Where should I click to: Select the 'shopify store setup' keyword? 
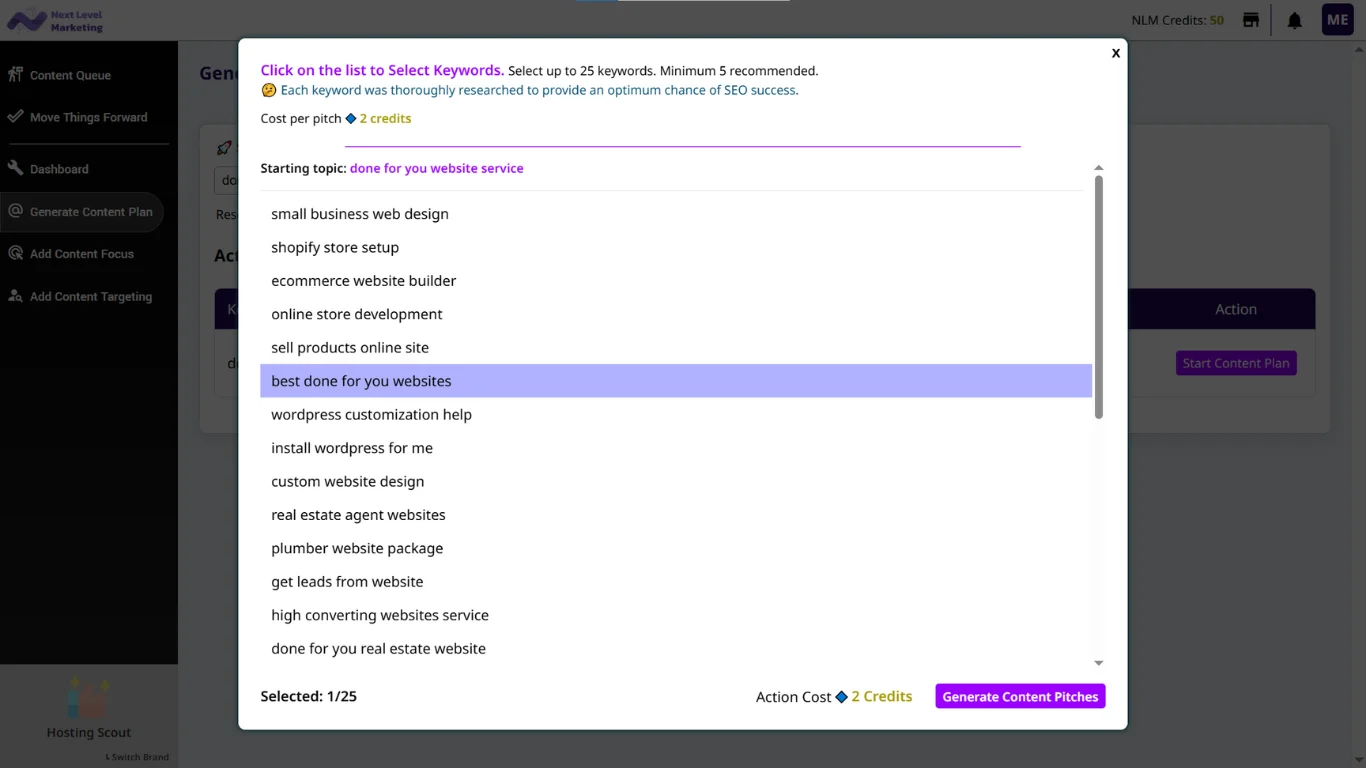pyautogui.click(x=335, y=248)
